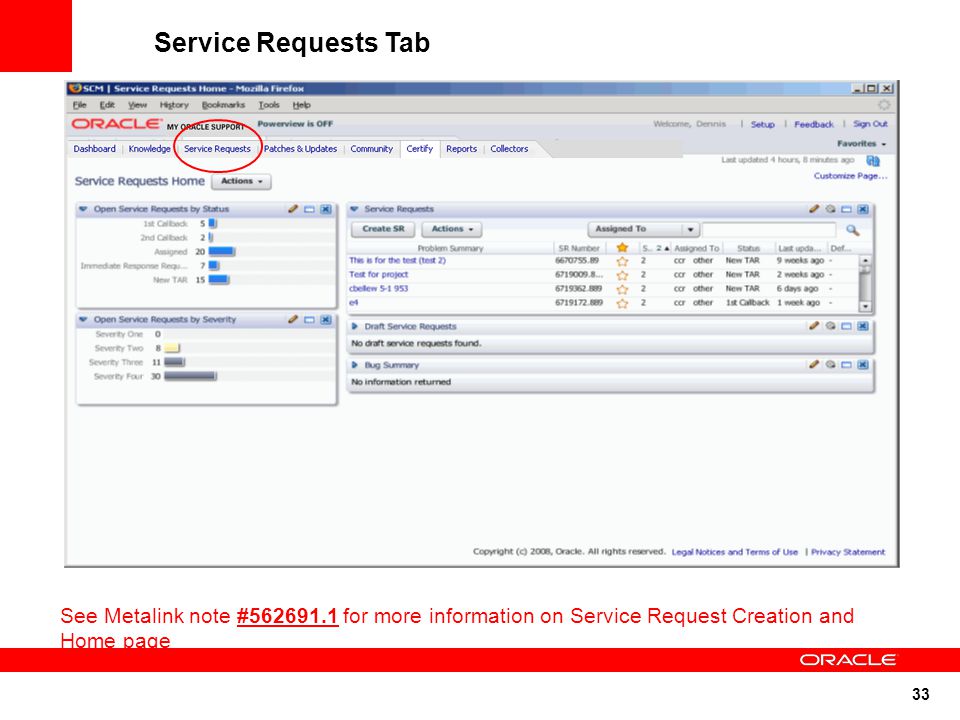Image resolution: width=960 pixels, height=720 pixels.
Task: Click the refresh icon on Service Requests panel
Action: tap(830, 209)
